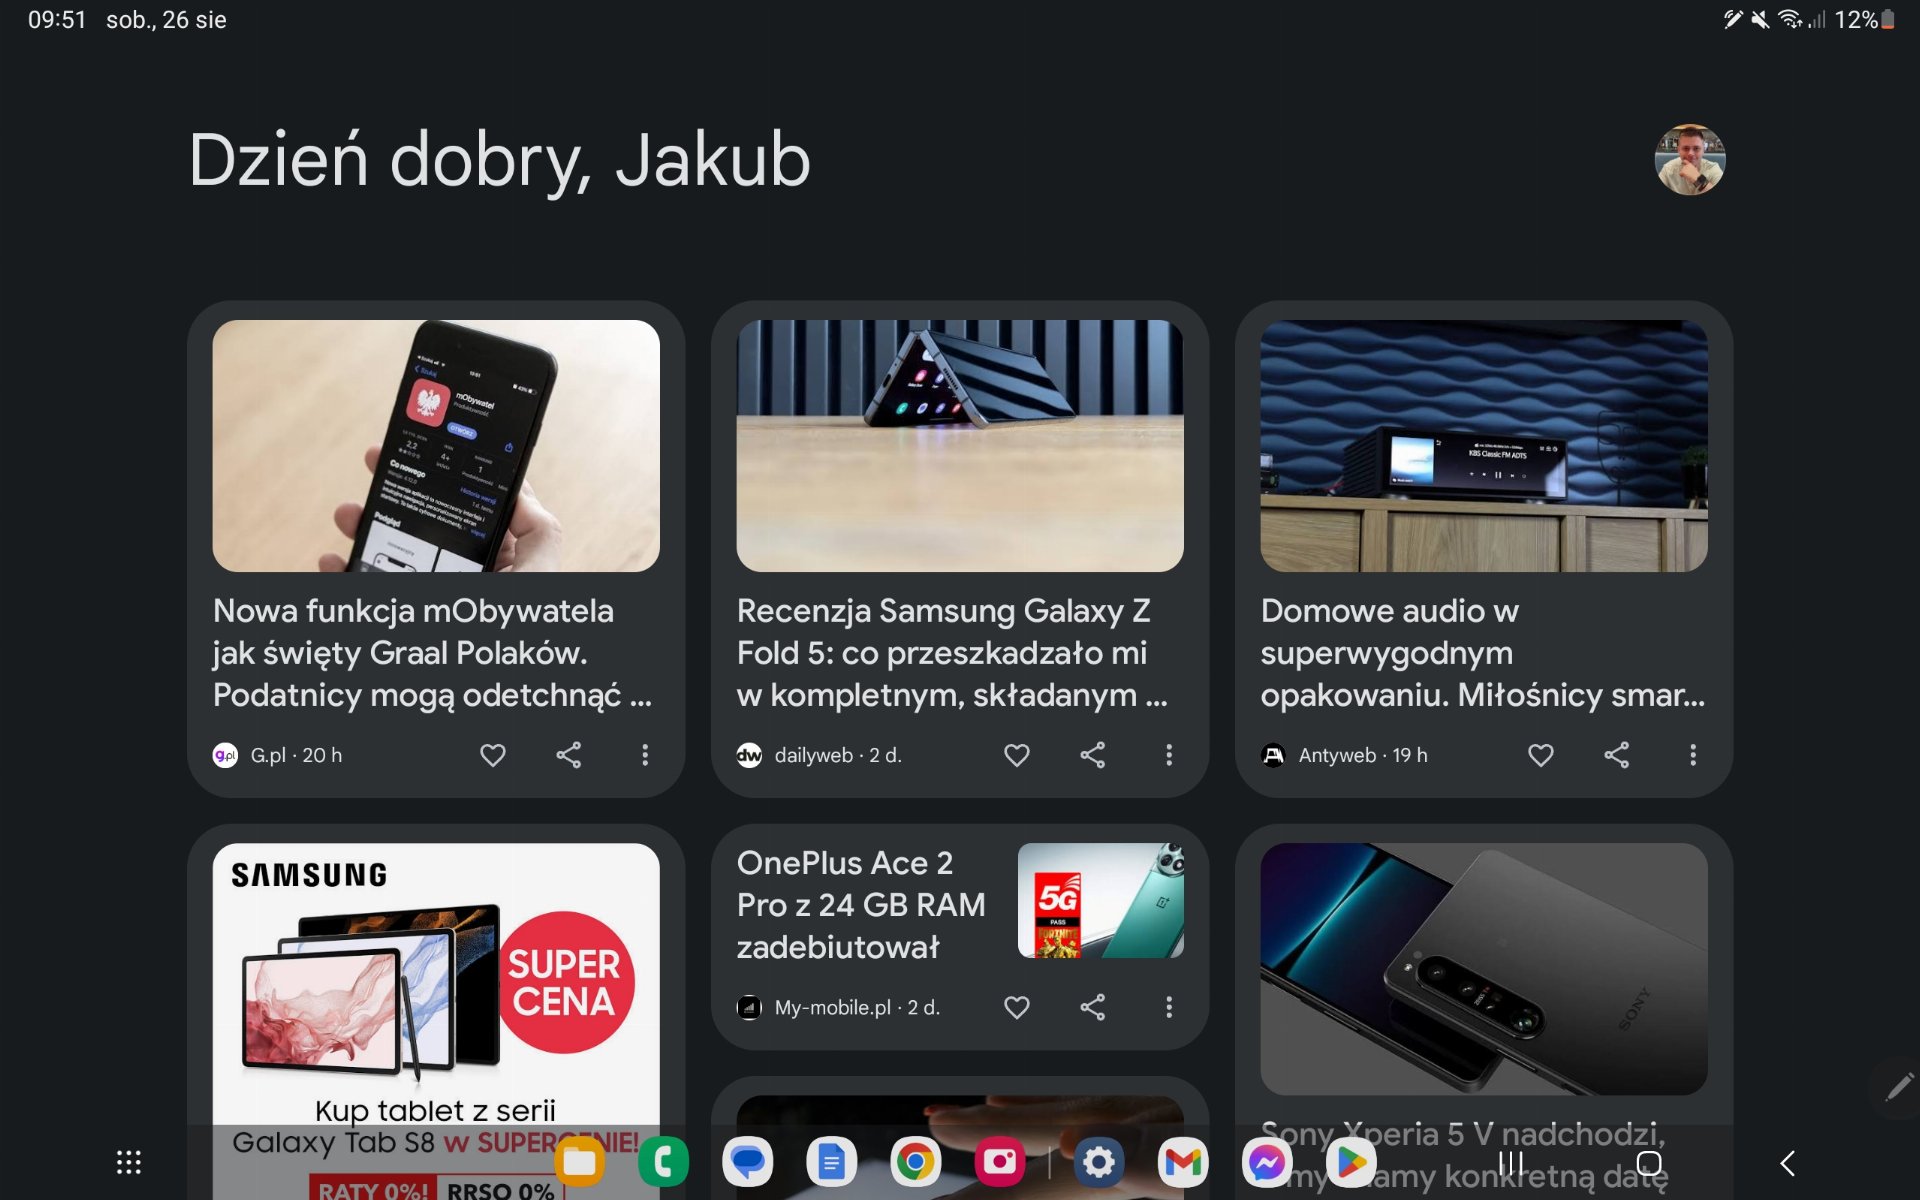The width and height of the screenshot is (1920, 1200).
Task: Open the mObywatel phone thumbnail
Action: point(436,446)
